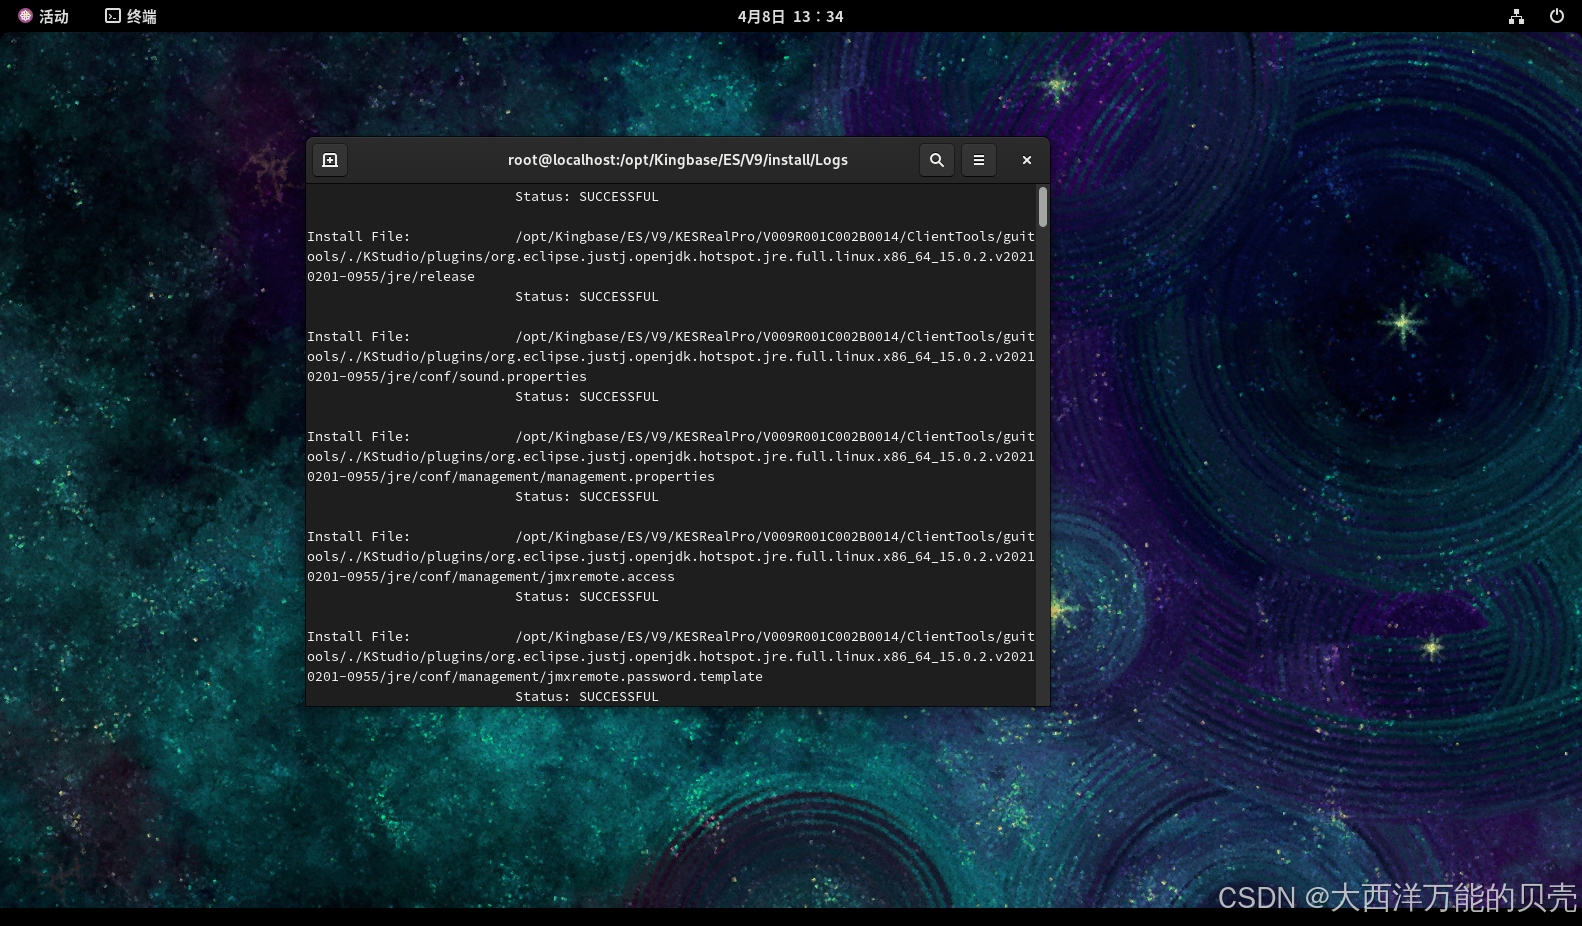1582x926 pixels.
Task: Click the Install File label above jmxremote.access
Action: (x=358, y=537)
